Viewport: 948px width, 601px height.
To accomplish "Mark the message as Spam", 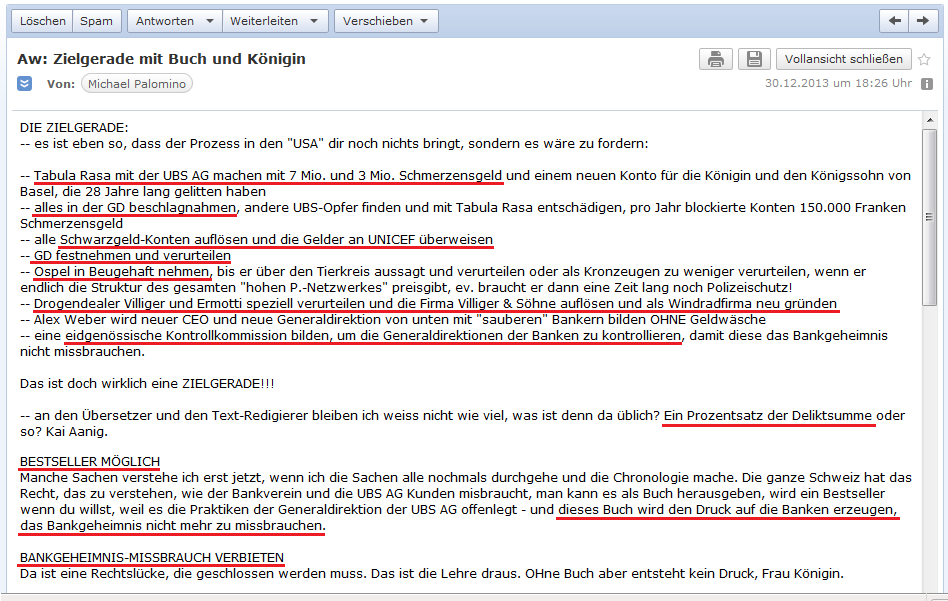I will [x=96, y=20].
